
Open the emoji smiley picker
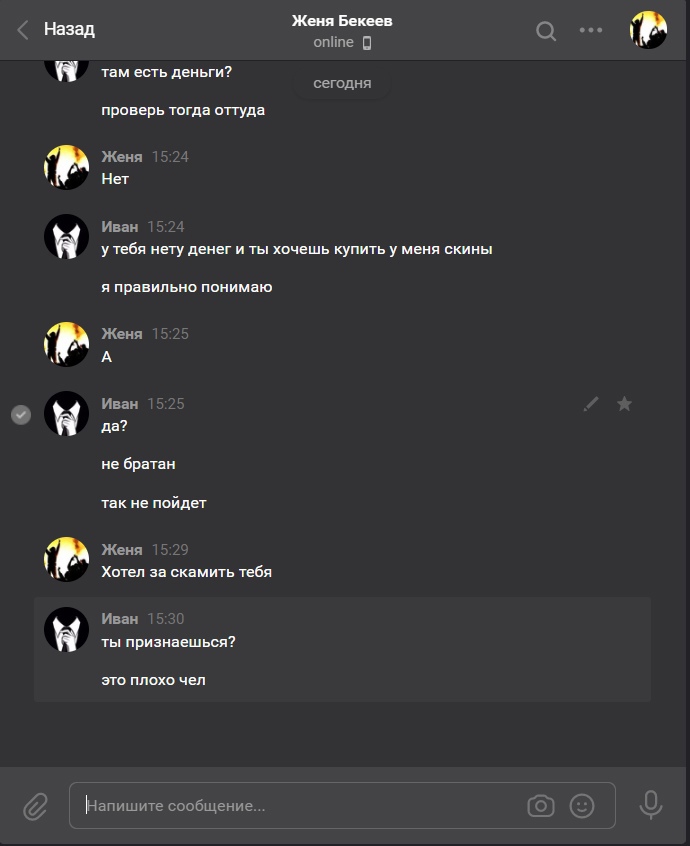point(581,805)
